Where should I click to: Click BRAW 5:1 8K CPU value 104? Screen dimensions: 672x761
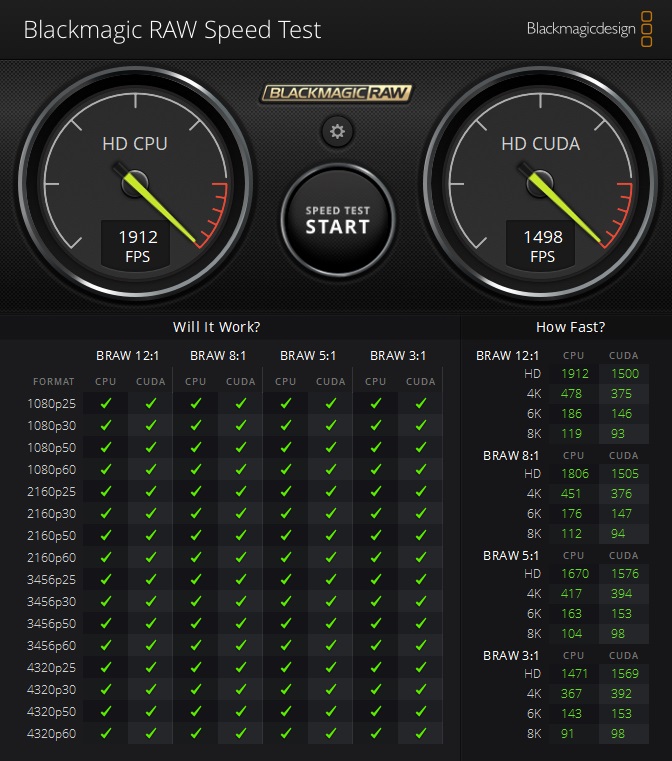[571, 633]
